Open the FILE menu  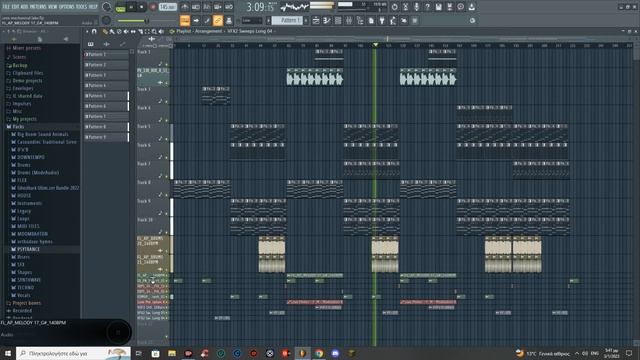tap(6, 7)
